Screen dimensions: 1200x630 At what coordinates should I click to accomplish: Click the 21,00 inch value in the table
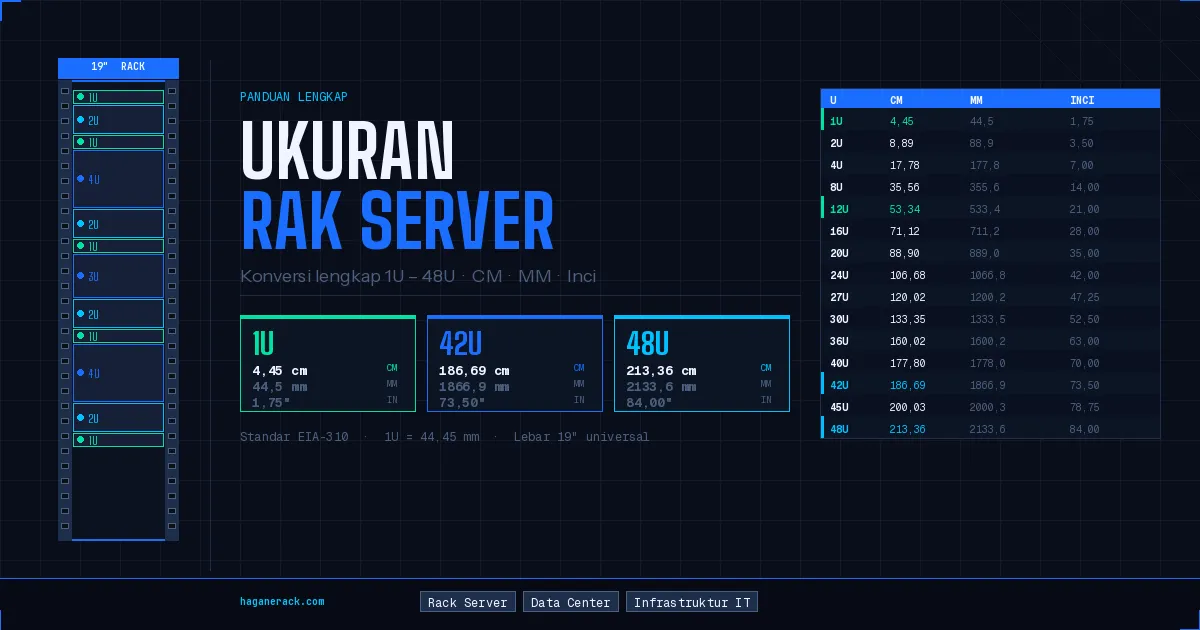(1084, 209)
